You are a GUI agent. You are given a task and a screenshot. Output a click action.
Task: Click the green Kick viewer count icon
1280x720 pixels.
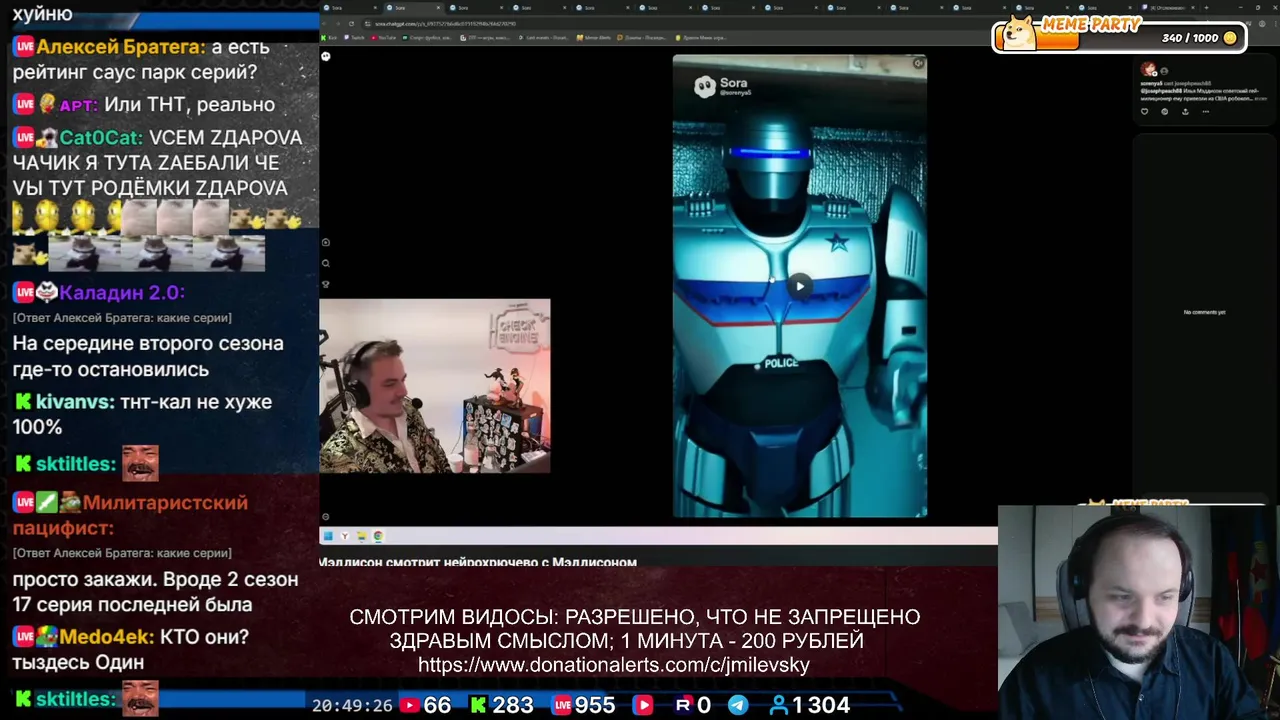[478, 705]
